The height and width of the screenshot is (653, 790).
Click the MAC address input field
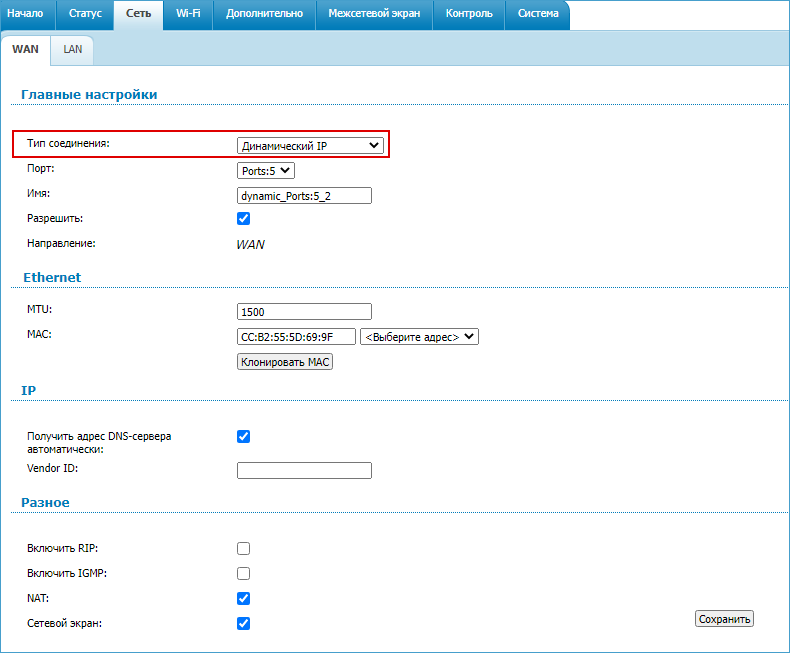click(x=296, y=337)
